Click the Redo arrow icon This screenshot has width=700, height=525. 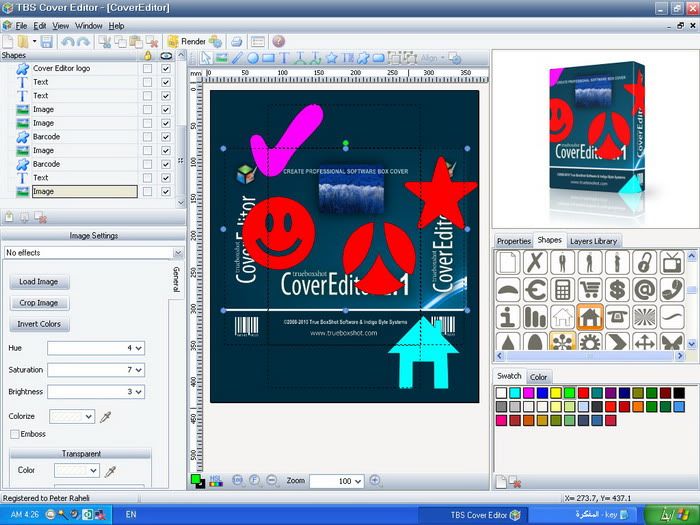coord(83,42)
